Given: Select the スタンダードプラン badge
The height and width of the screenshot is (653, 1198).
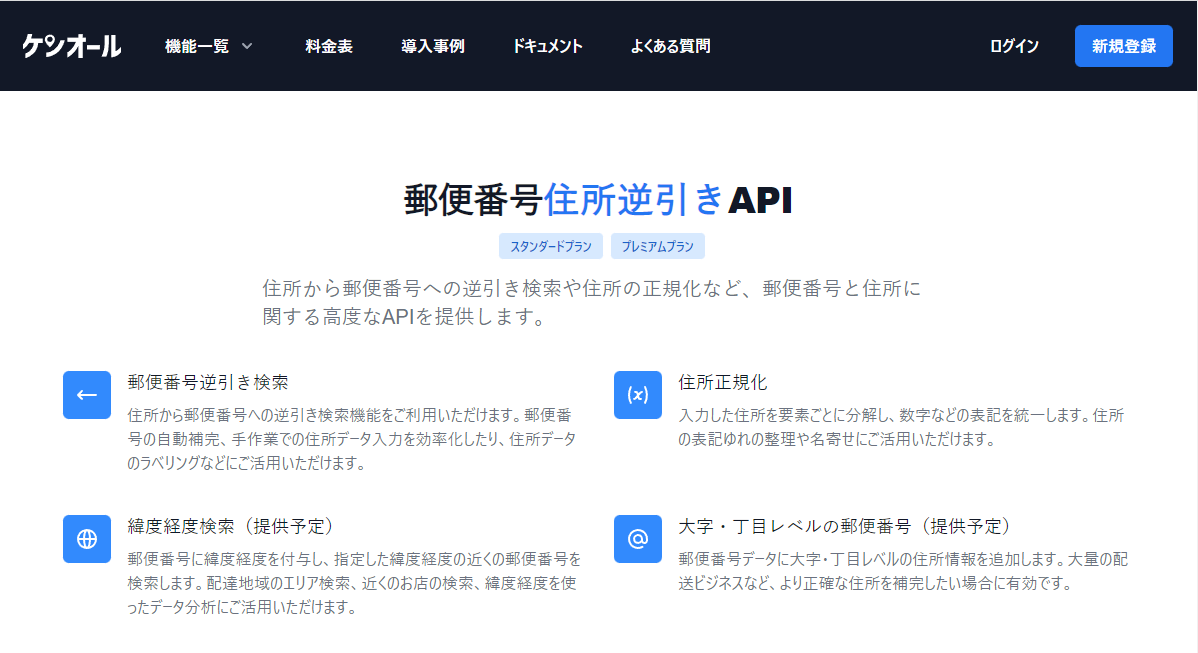Looking at the screenshot, I should pos(551,246).
